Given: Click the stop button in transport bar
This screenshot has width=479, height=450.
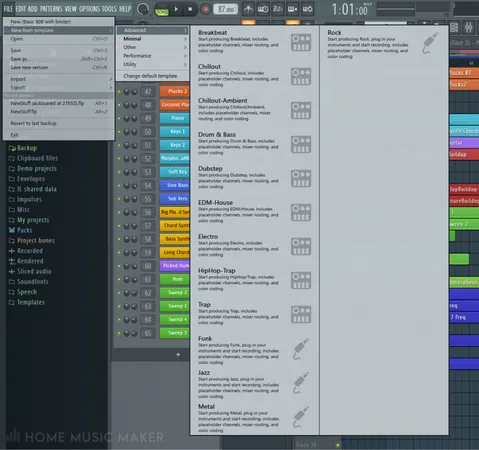Looking at the screenshot, I should point(190,9).
